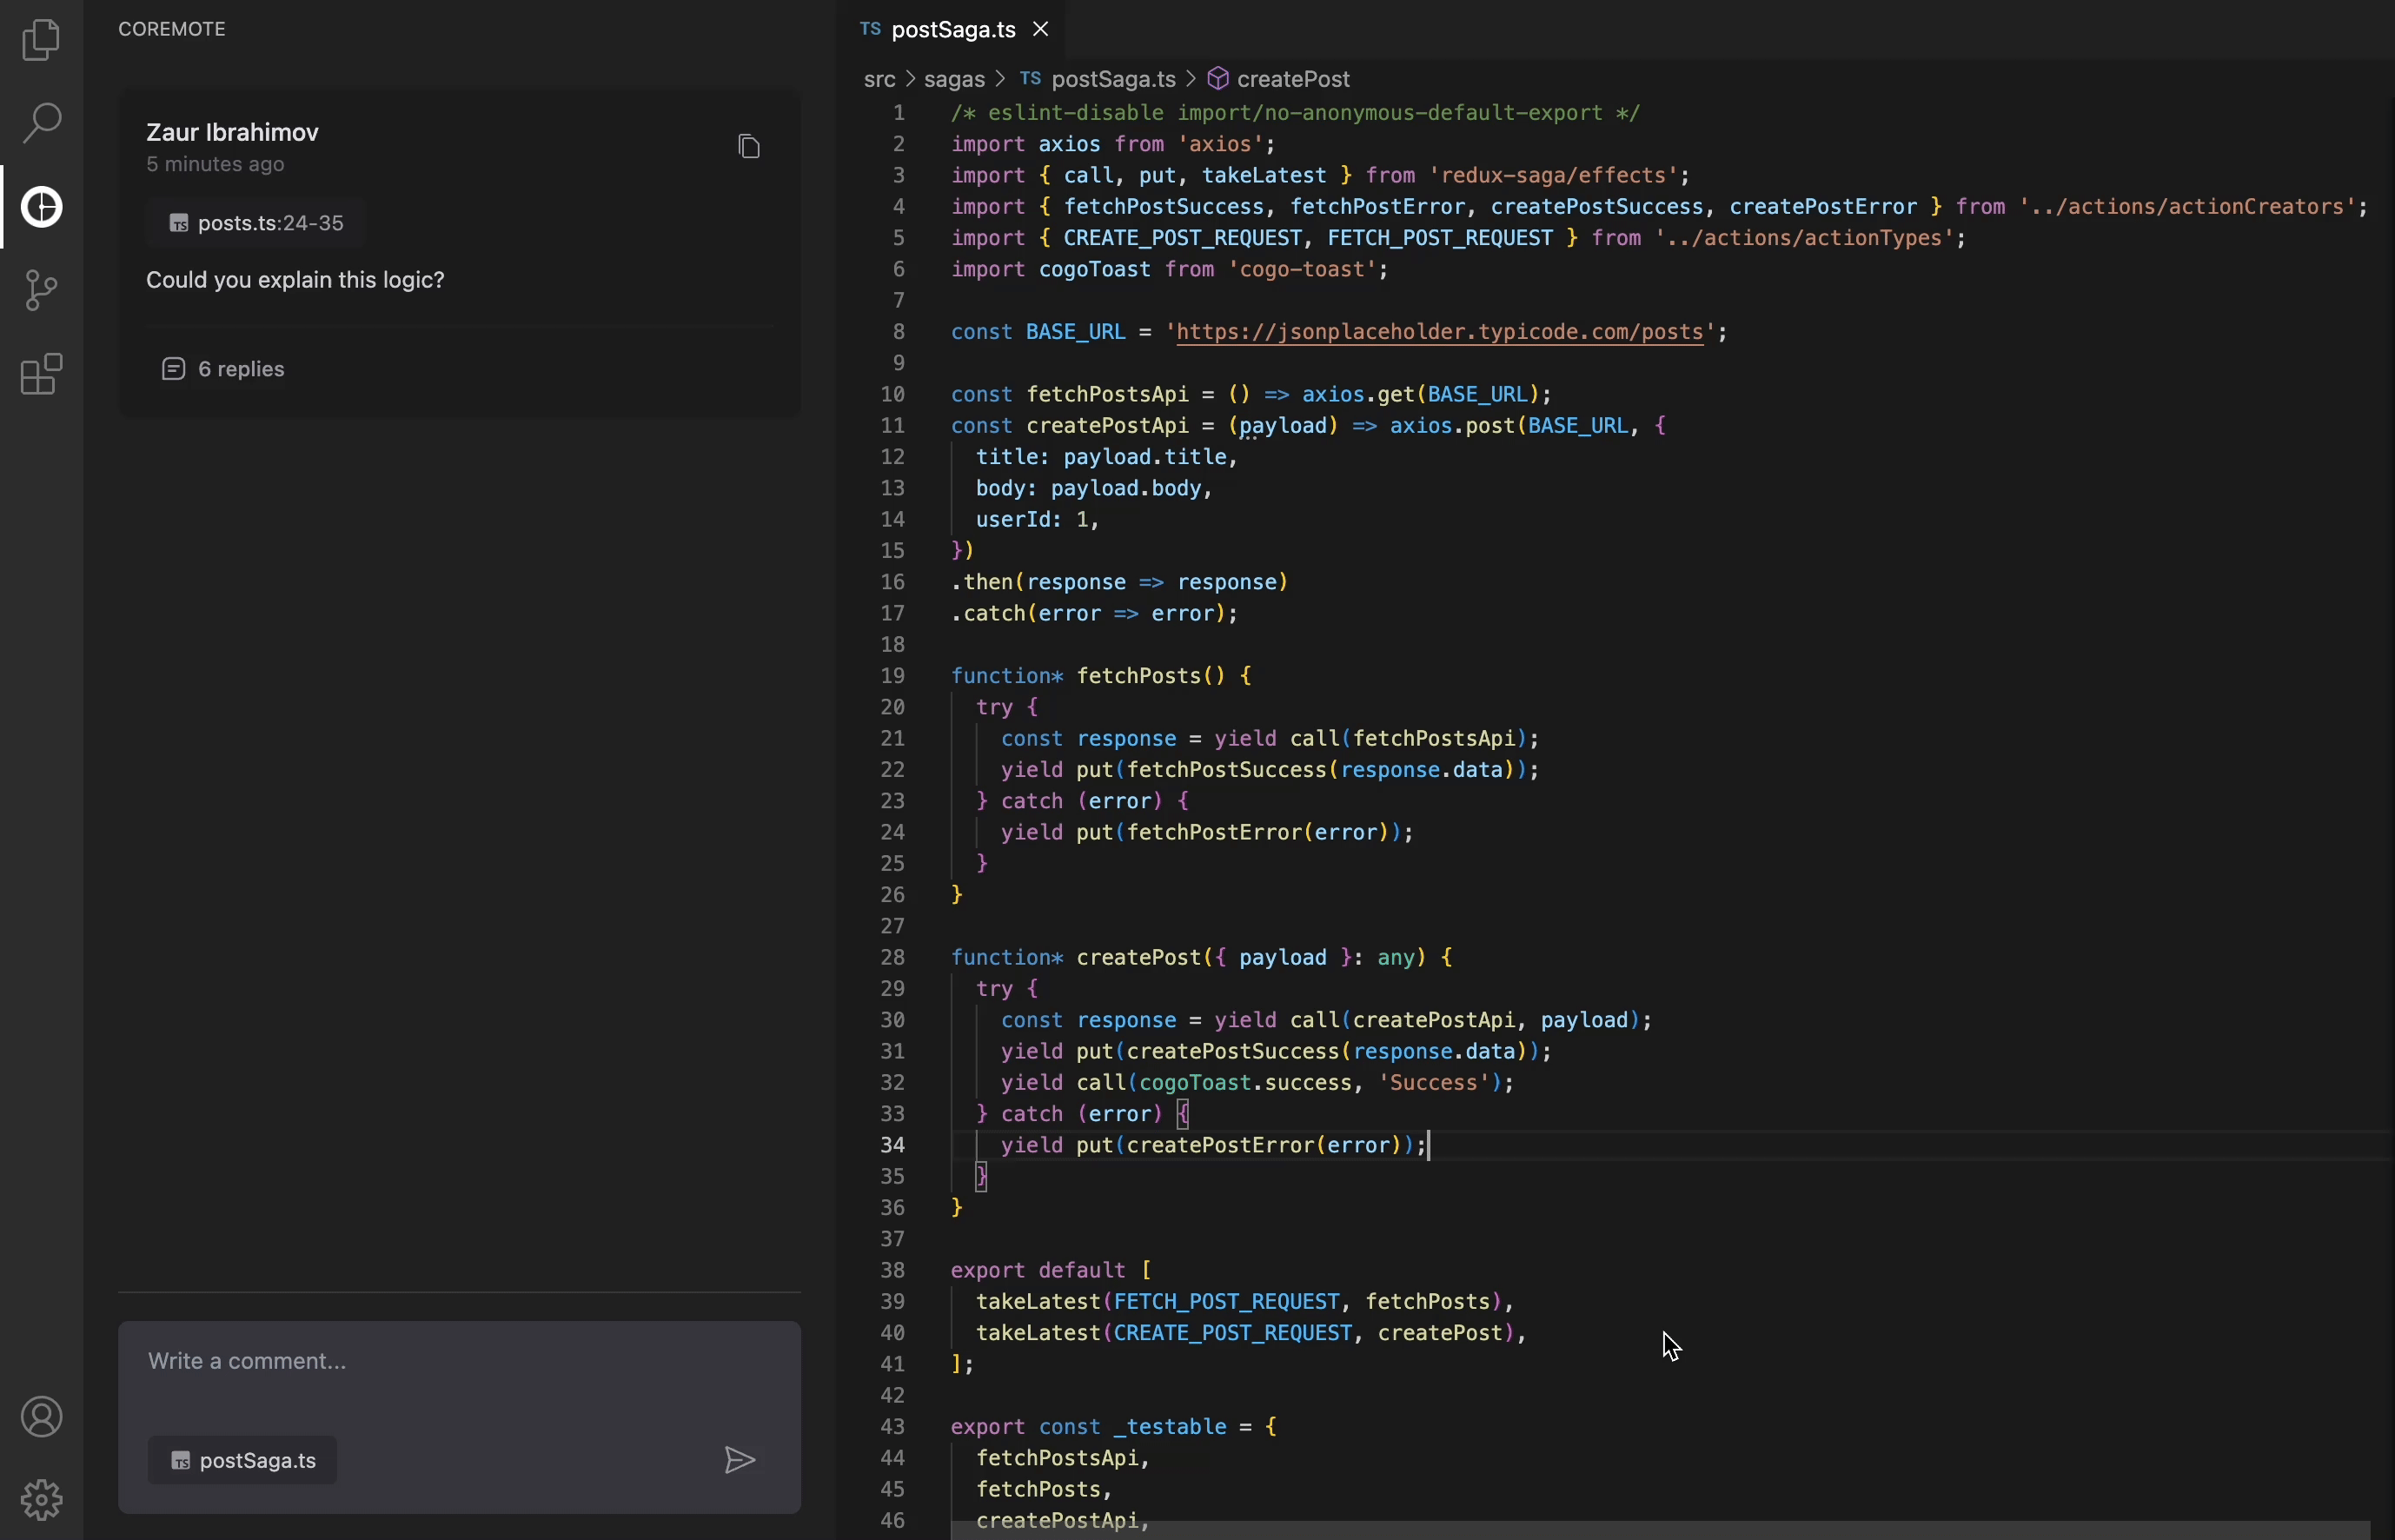Viewport: 2395px width, 1540px height.
Task: Send the comment with arrow icon
Action: (739, 1460)
